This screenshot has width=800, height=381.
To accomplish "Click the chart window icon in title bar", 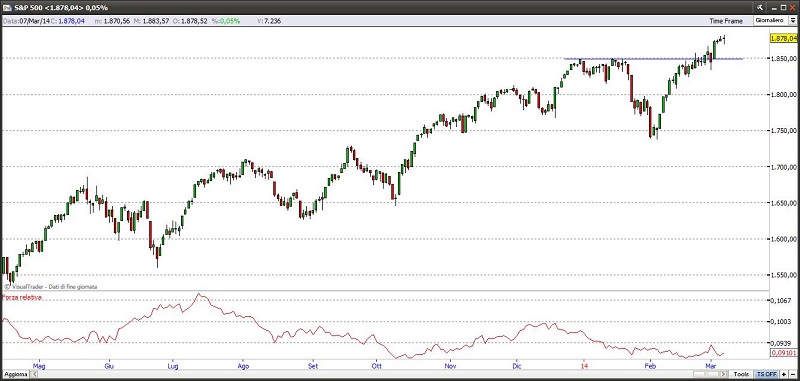I will coord(7,7).
